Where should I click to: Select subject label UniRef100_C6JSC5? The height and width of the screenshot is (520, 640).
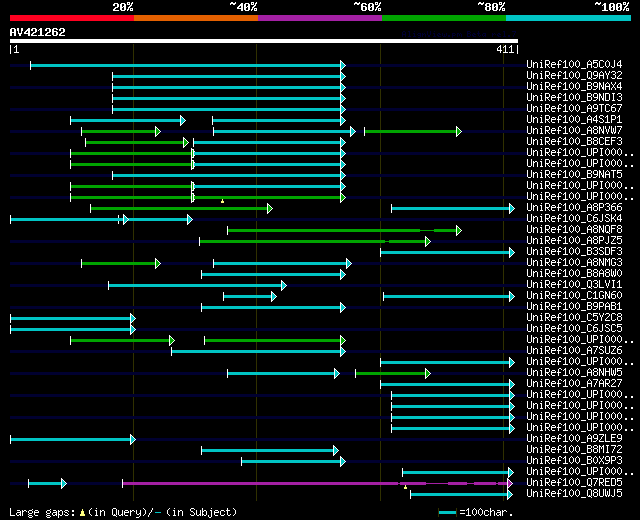[x=574, y=329]
